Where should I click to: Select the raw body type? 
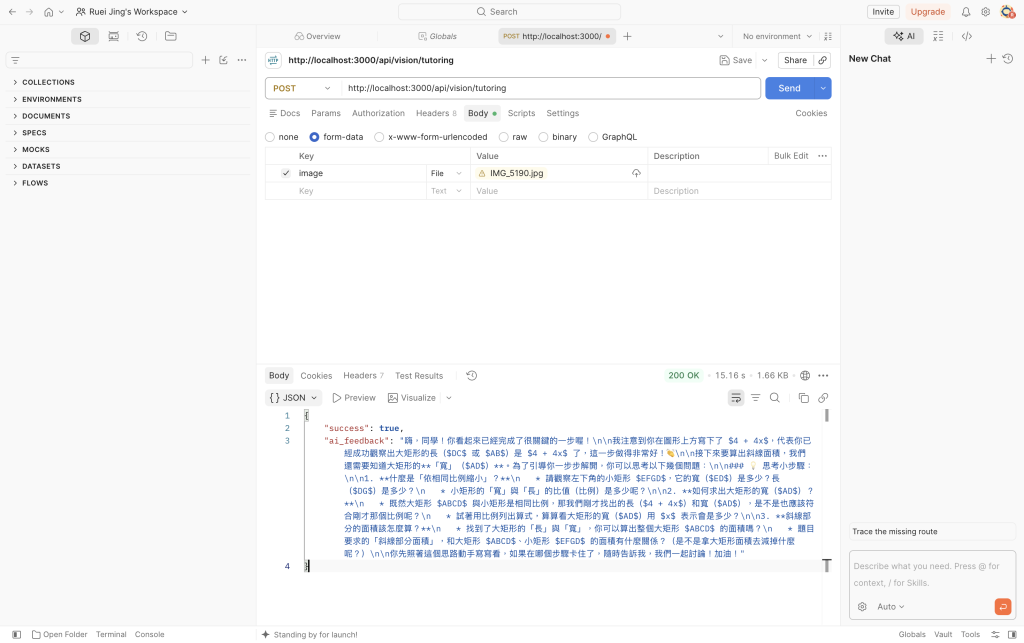coord(504,137)
